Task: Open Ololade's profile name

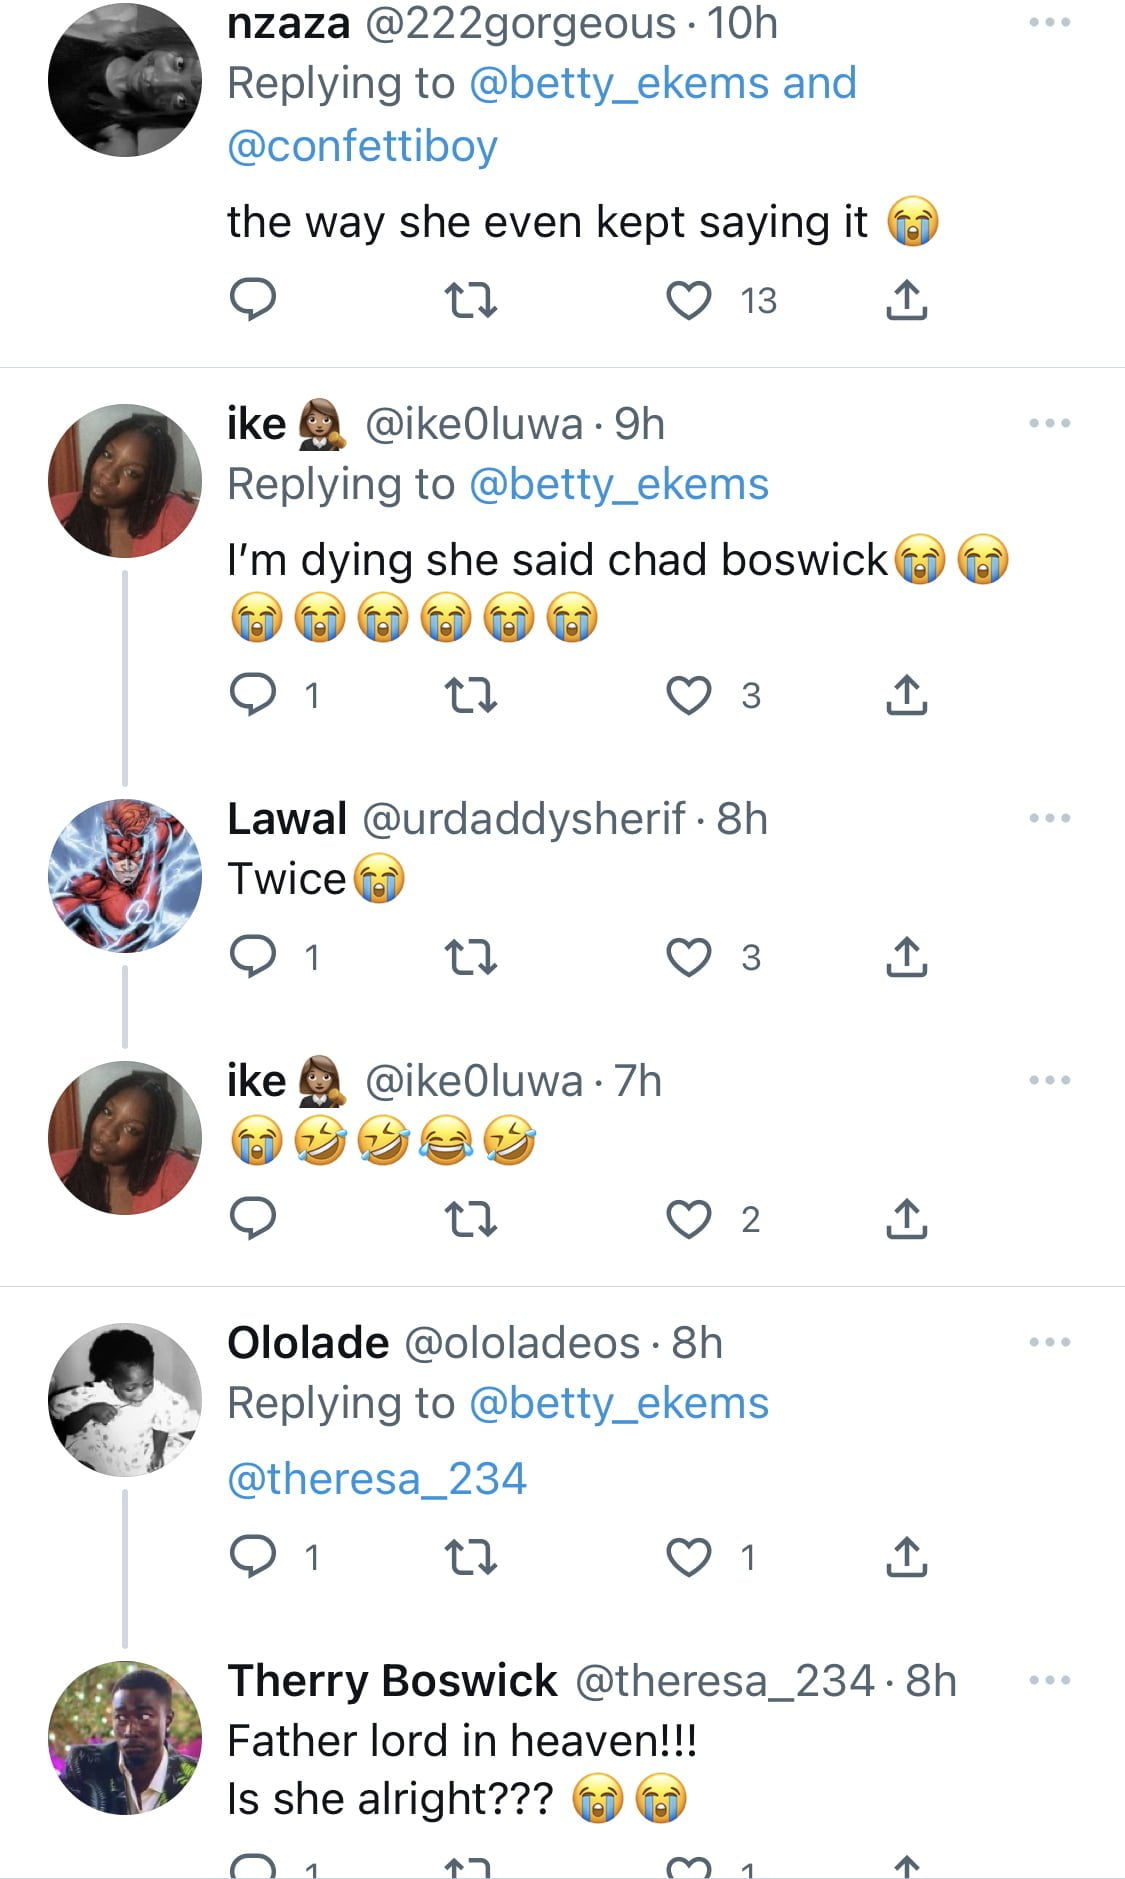Action: 308,1342
